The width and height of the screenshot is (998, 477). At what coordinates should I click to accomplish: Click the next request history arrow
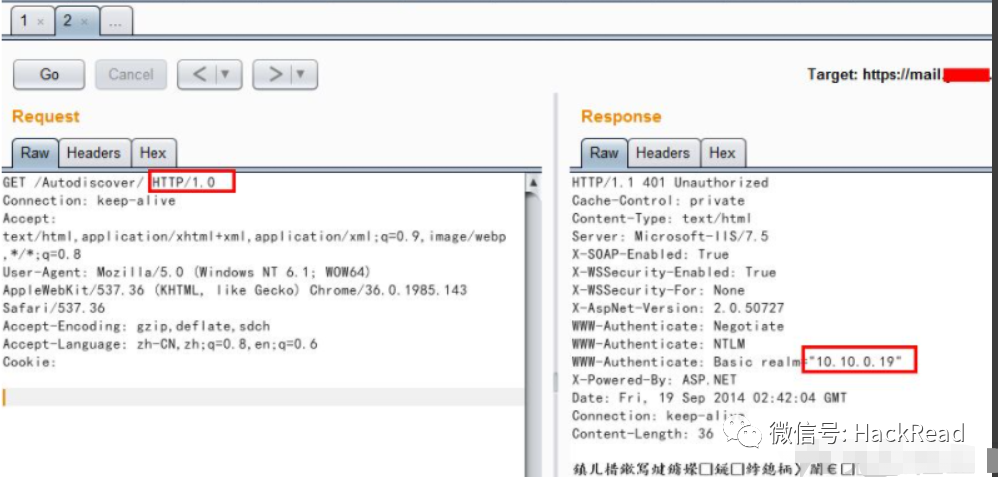273,74
